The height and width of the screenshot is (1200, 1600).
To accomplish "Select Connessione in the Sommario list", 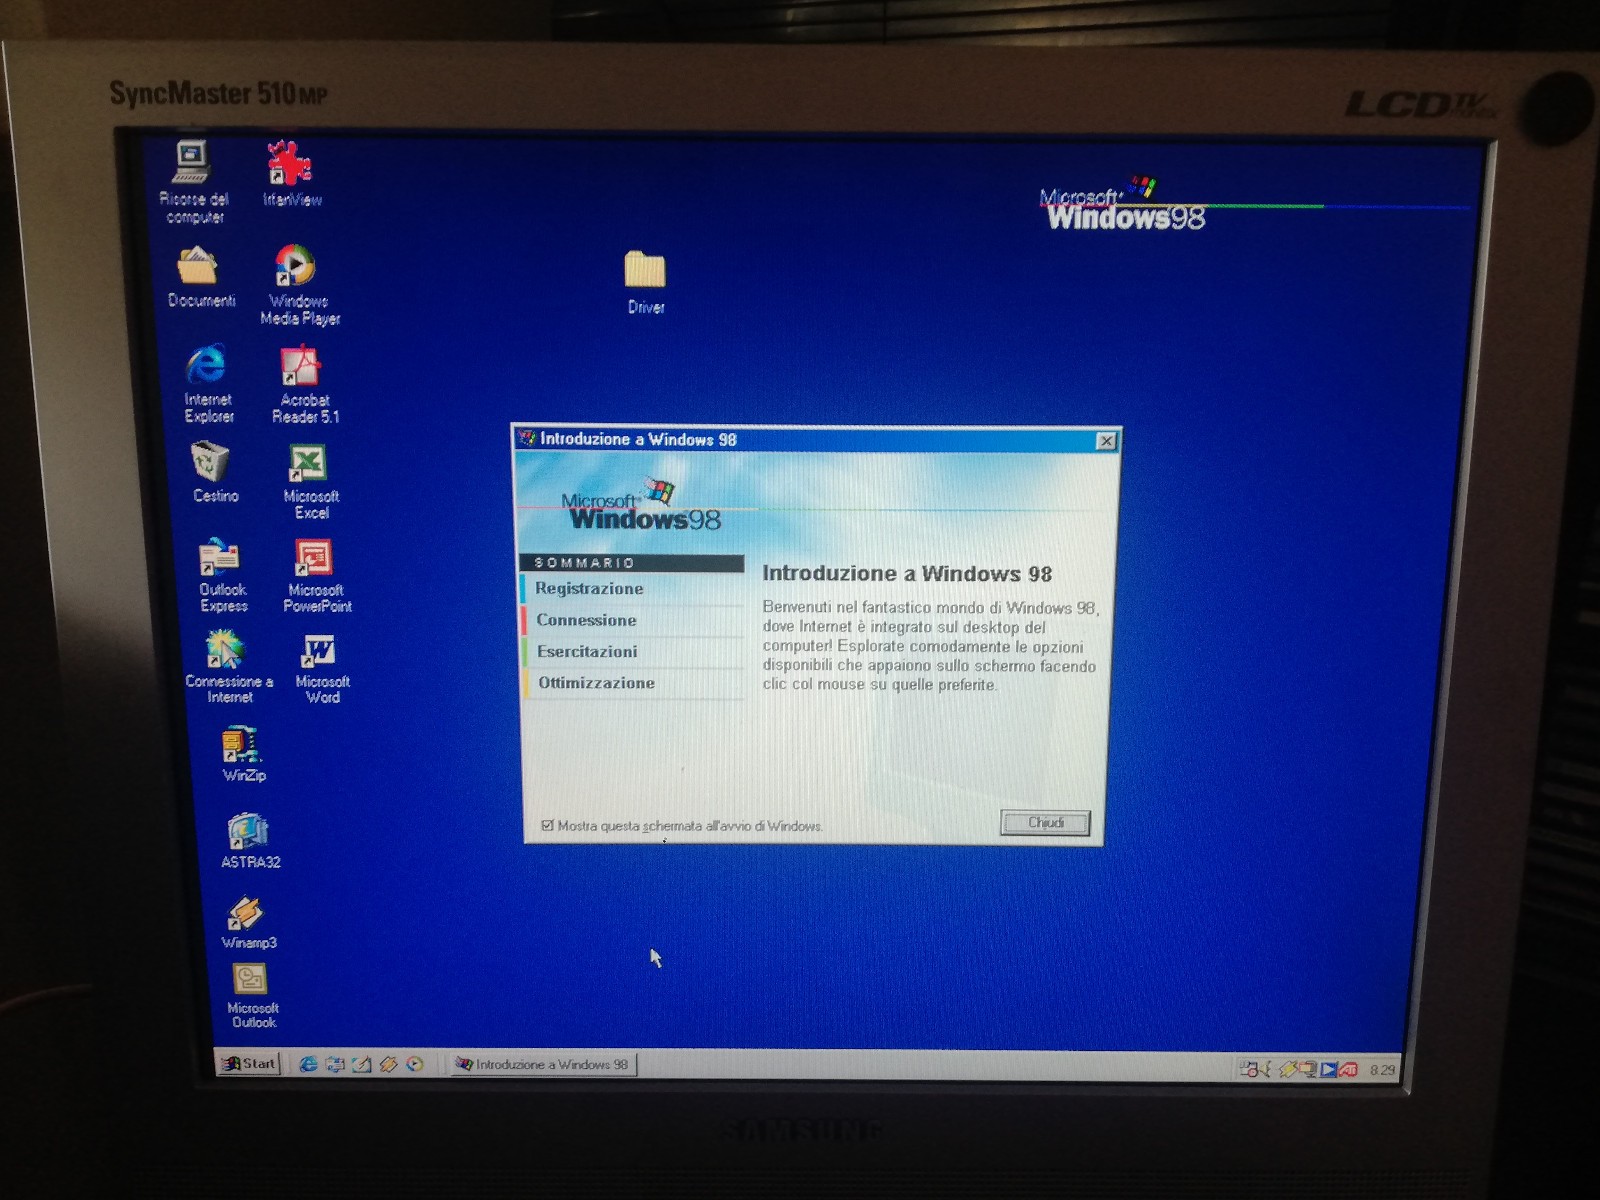I will (632, 620).
